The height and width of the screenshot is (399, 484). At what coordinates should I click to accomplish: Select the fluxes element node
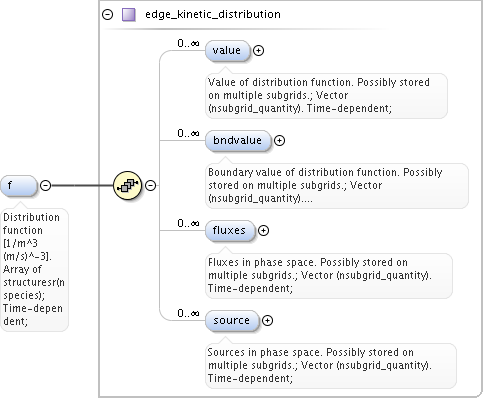(x=230, y=231)
